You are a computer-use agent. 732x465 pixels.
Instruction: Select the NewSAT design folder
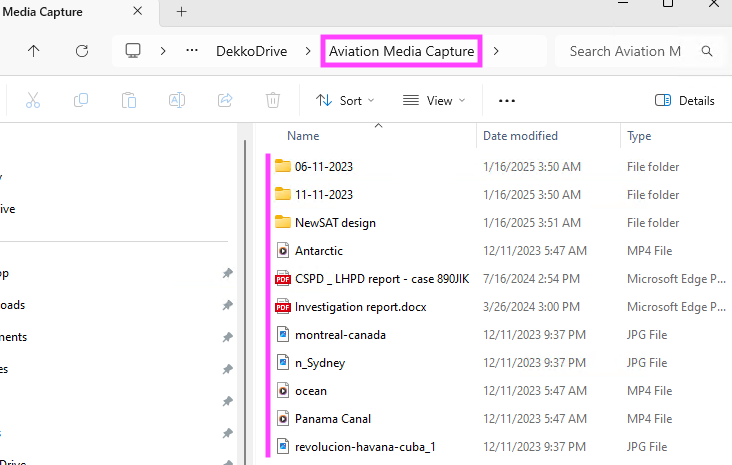click(x=335, y=223)
